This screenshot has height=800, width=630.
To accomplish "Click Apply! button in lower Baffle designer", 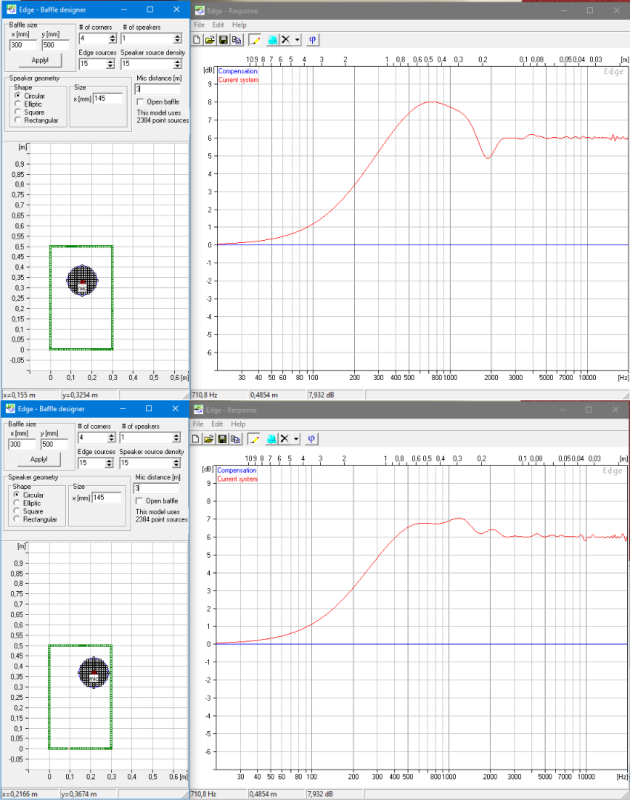I will [39, 459].
